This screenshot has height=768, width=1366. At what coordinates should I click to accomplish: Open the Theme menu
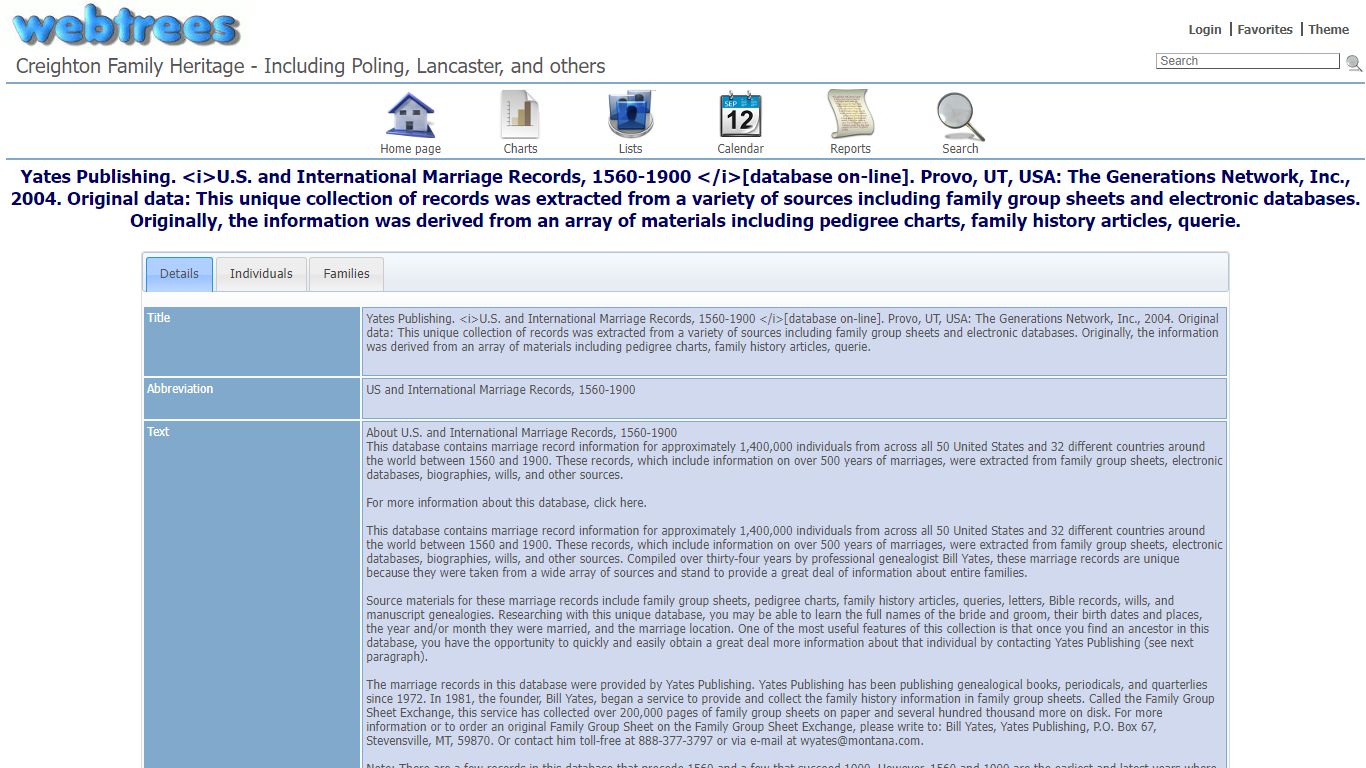tap(1328, 30)
